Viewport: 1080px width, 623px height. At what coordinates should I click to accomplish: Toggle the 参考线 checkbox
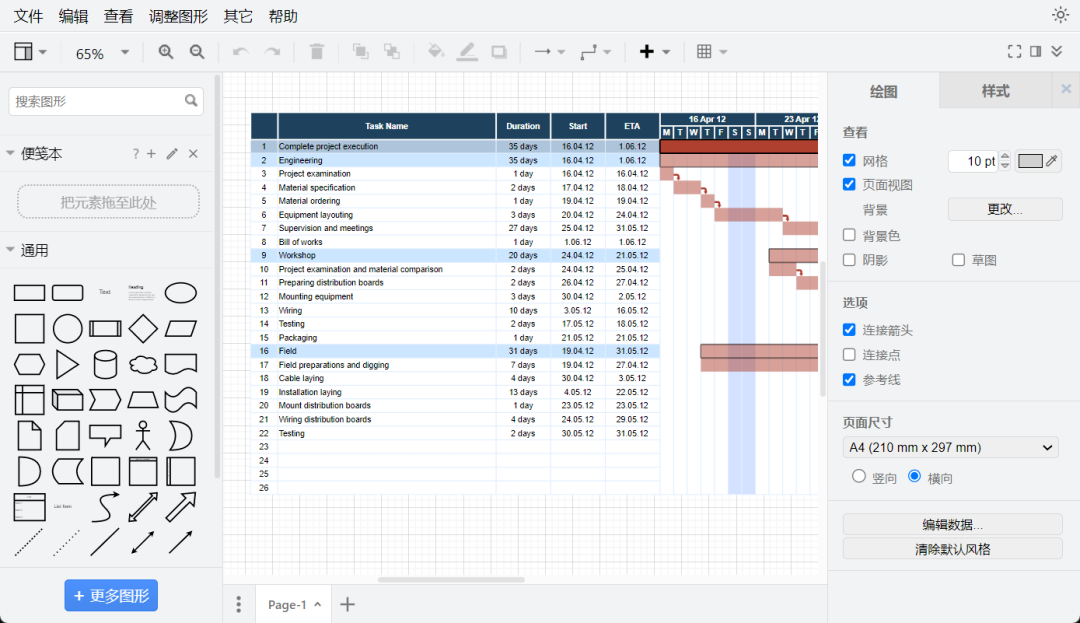click(849, 379)
